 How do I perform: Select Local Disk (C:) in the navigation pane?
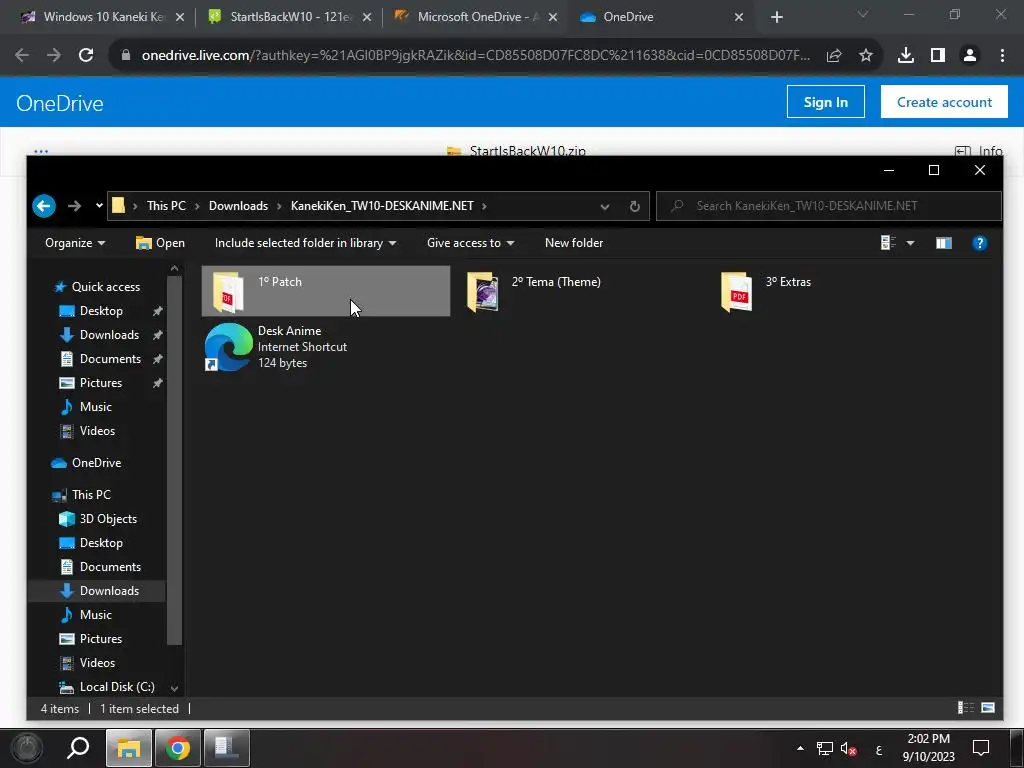click(116, 687)
